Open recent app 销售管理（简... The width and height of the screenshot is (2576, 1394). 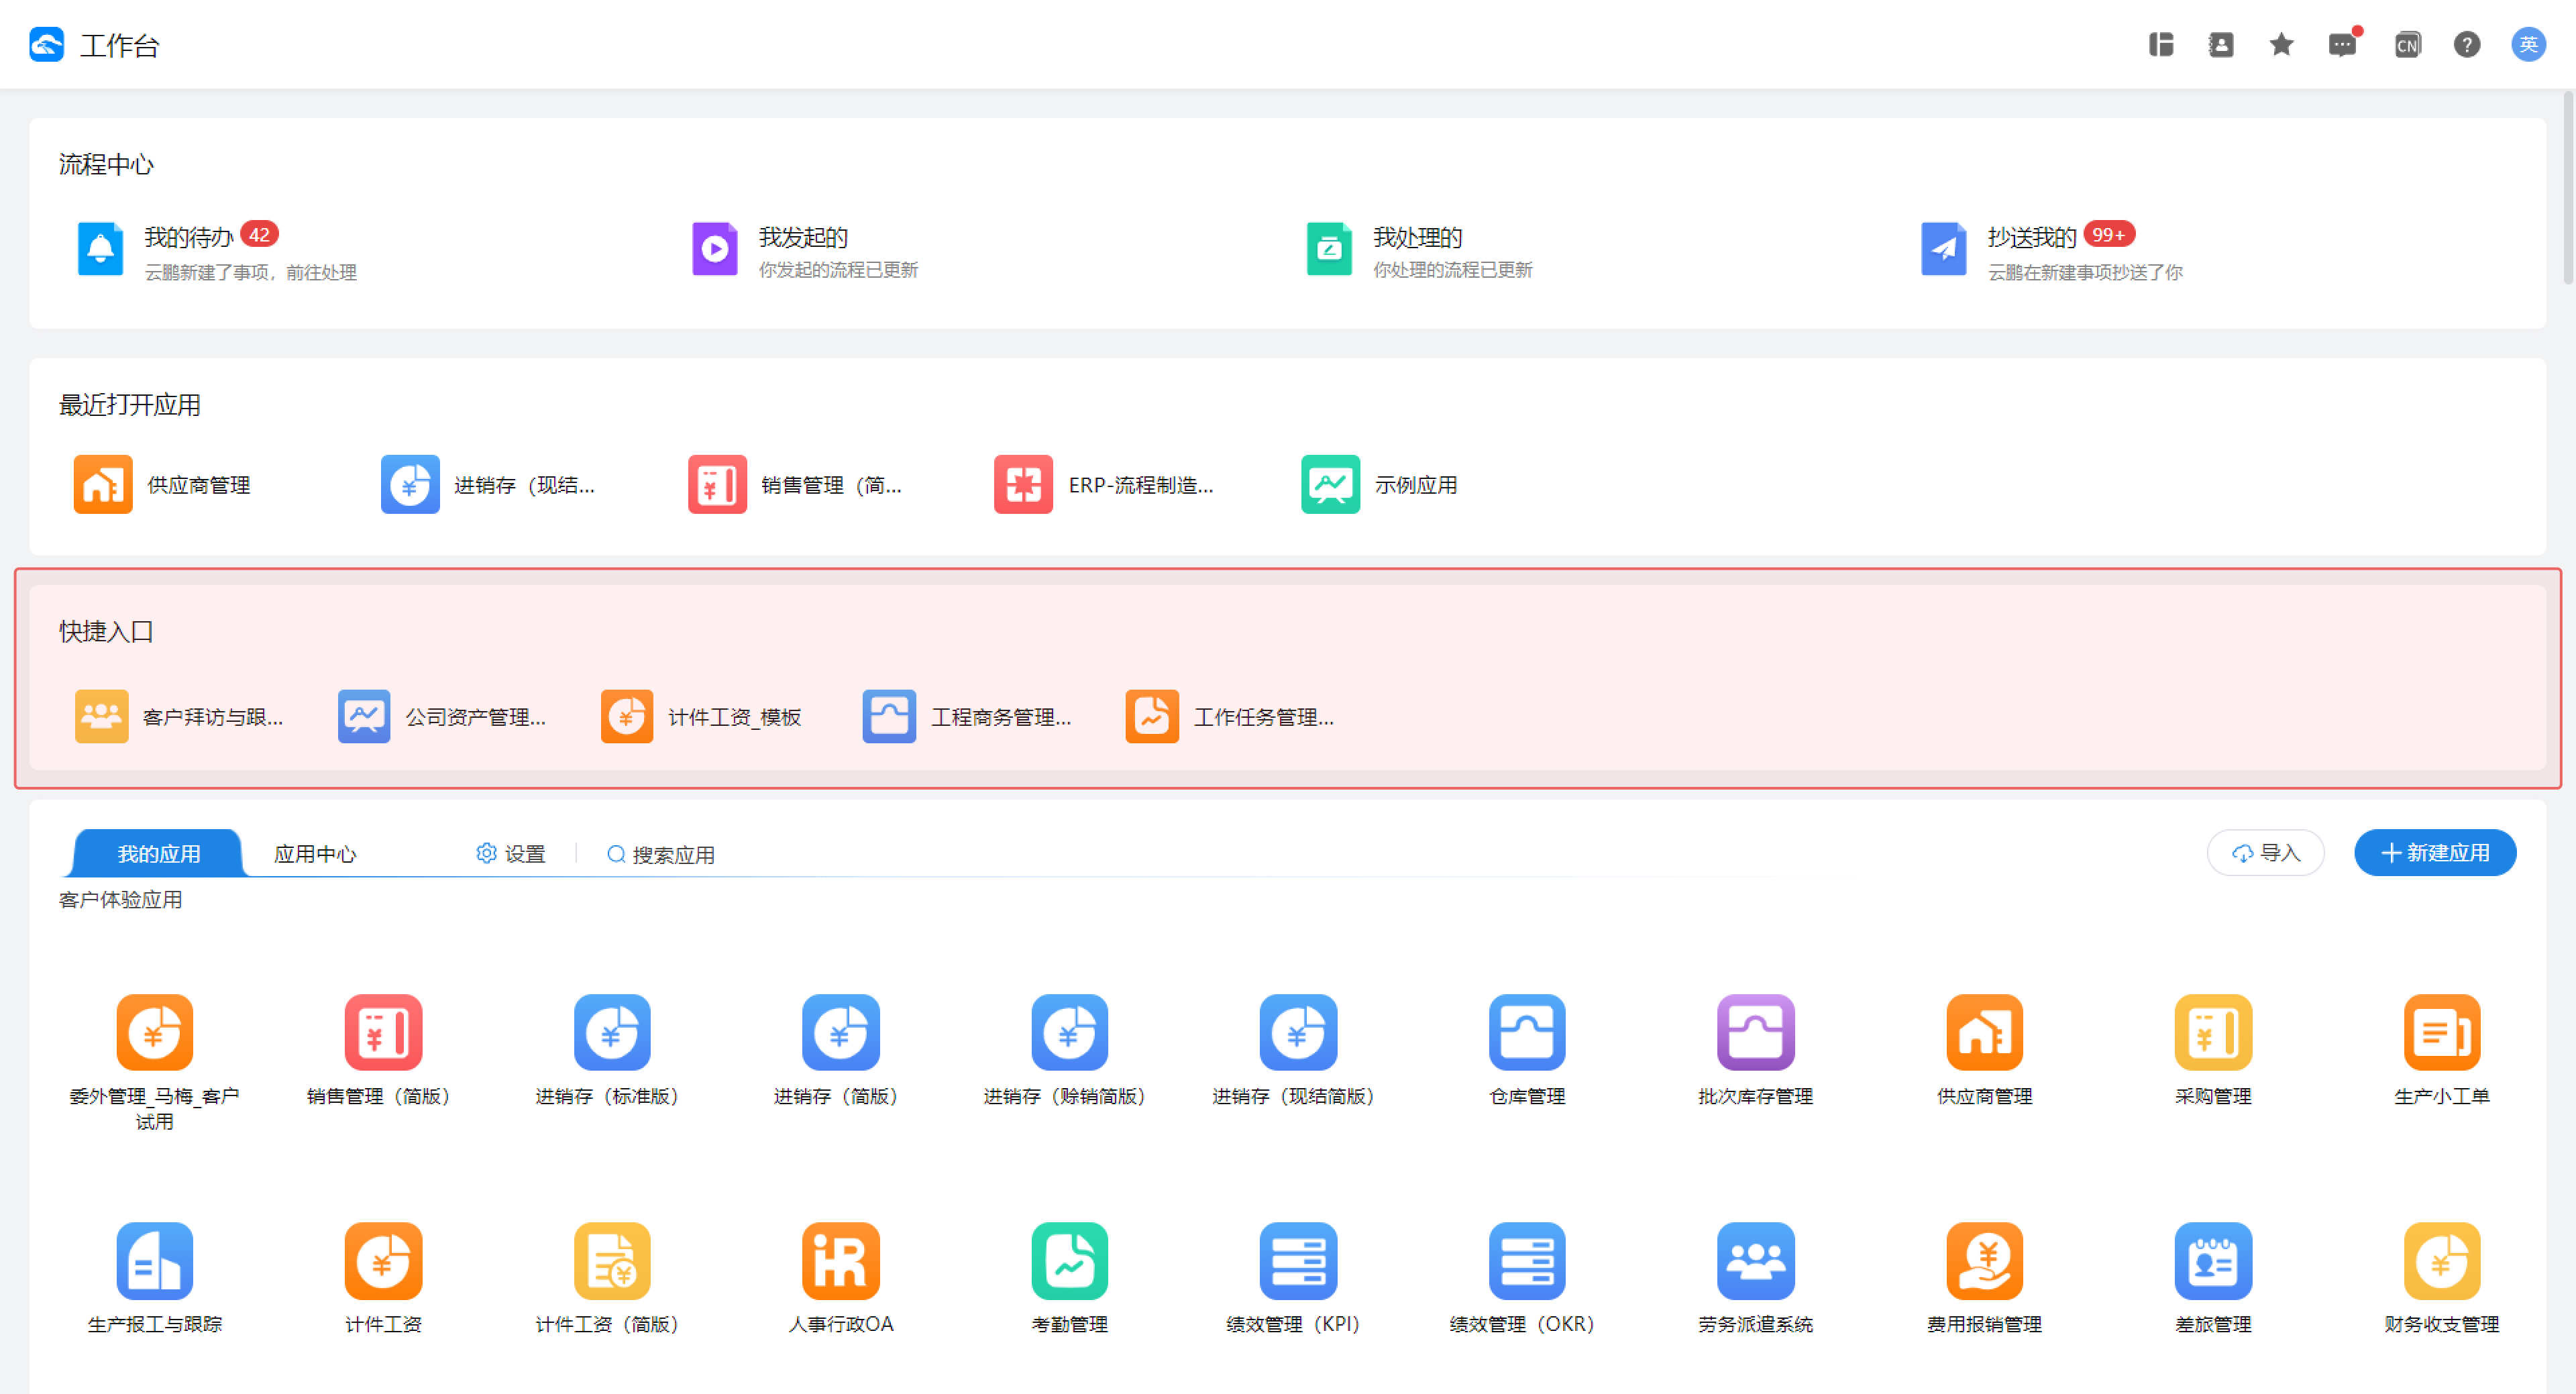click(796, 485)
